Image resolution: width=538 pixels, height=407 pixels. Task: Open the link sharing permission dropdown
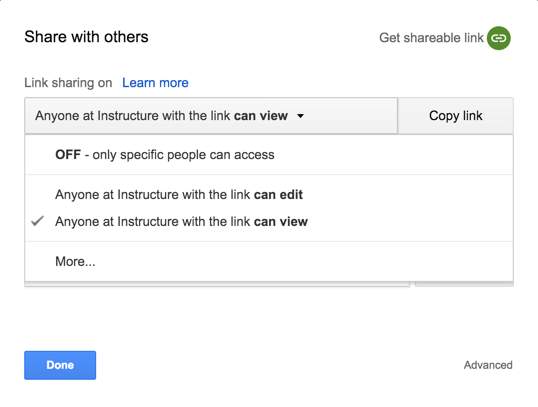(211, 116)
